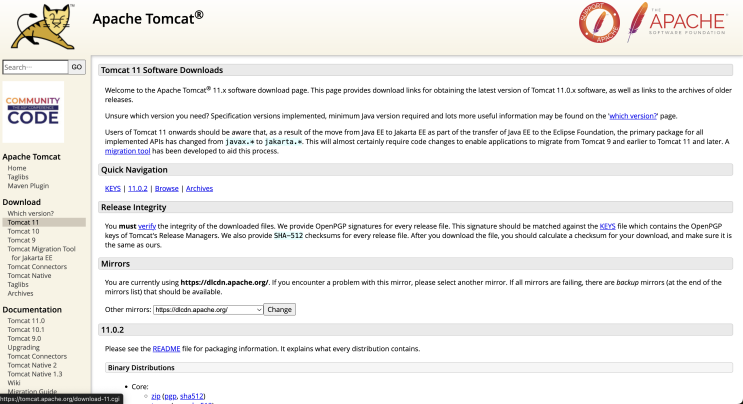Open the Community Code banner image
This screenshot has width=743, height=404.
[x=34, y=112]
